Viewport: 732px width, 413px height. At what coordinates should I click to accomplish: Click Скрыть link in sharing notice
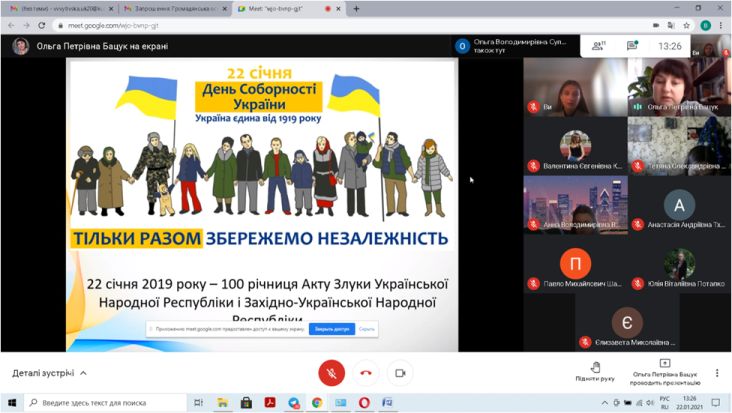pos(367,329)
